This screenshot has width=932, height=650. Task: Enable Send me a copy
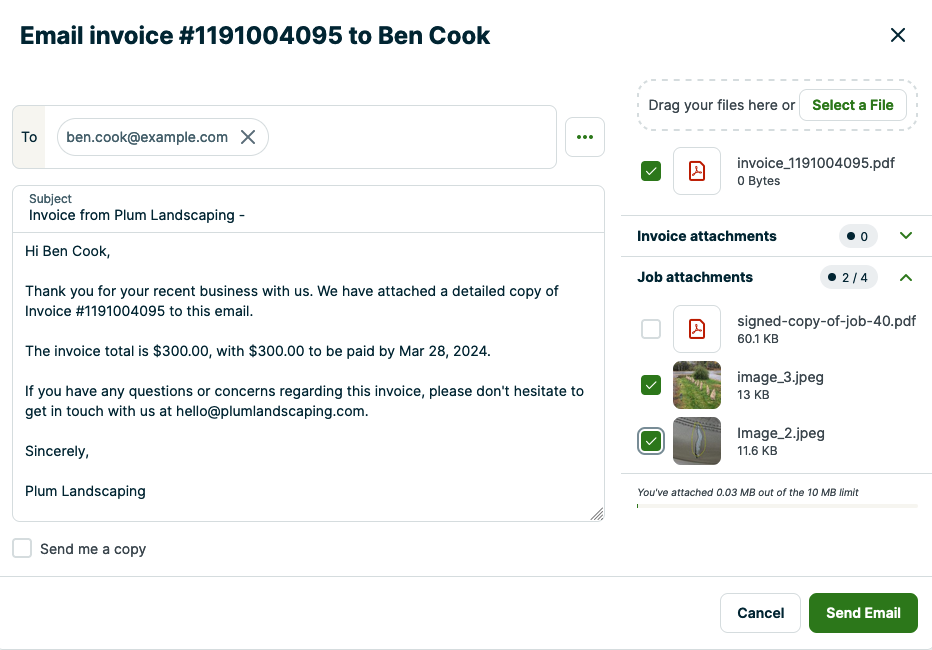[x=22, y=548]
